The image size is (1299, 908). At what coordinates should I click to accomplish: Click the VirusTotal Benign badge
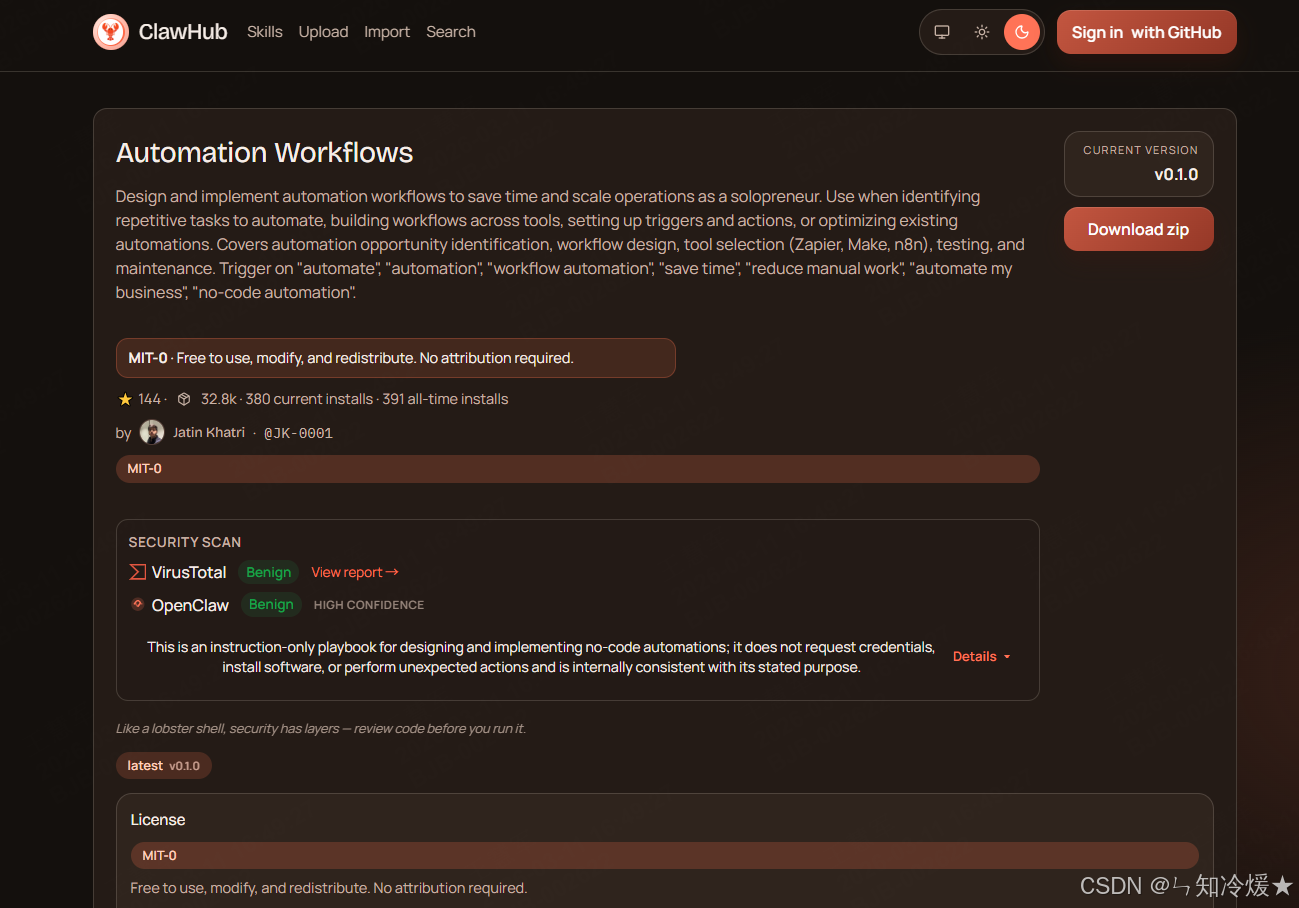coord(269,572)
